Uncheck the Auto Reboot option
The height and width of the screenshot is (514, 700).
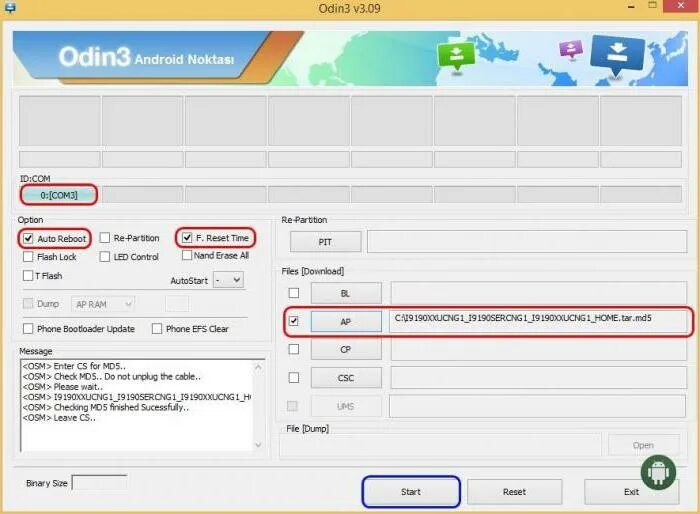[28, 238]
